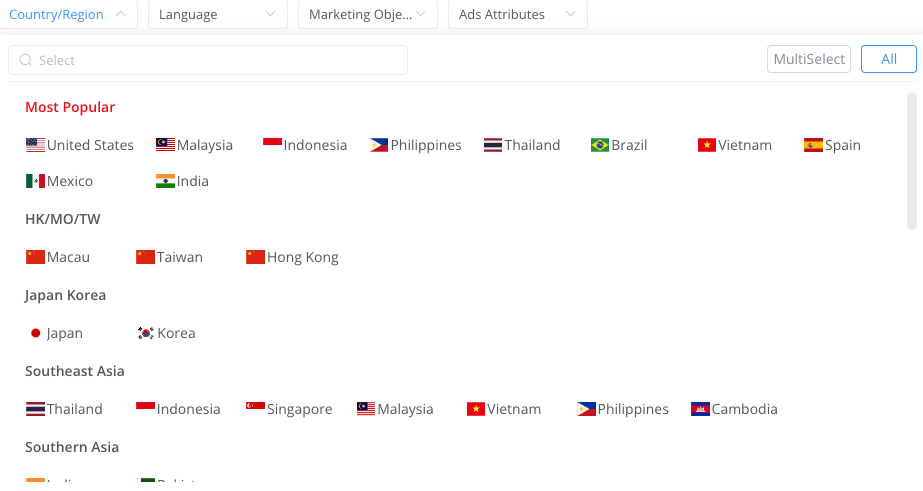The image size is (923, 491).
Task: Pick the Korea flag icon
Action: pyautogui.click(x=146, y=333)
